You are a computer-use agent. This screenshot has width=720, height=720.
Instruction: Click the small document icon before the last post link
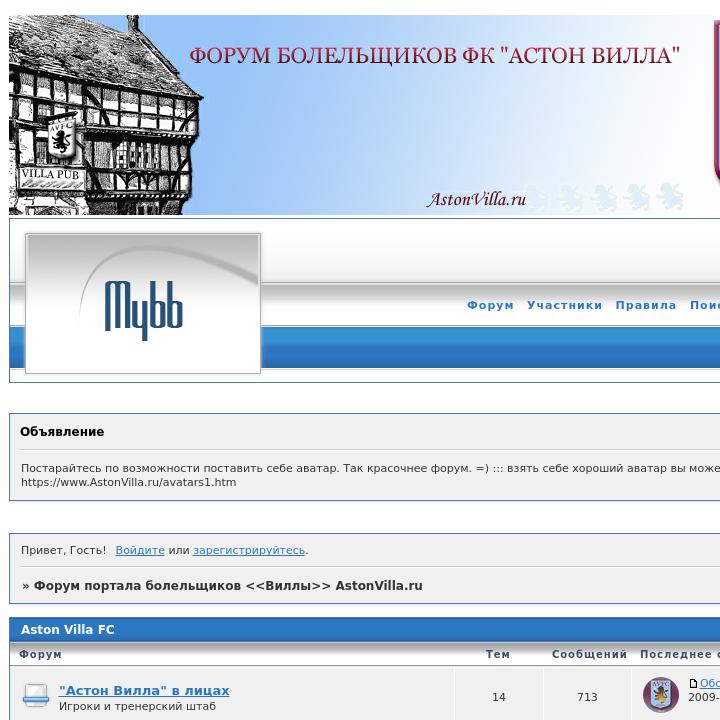(693, 683)
